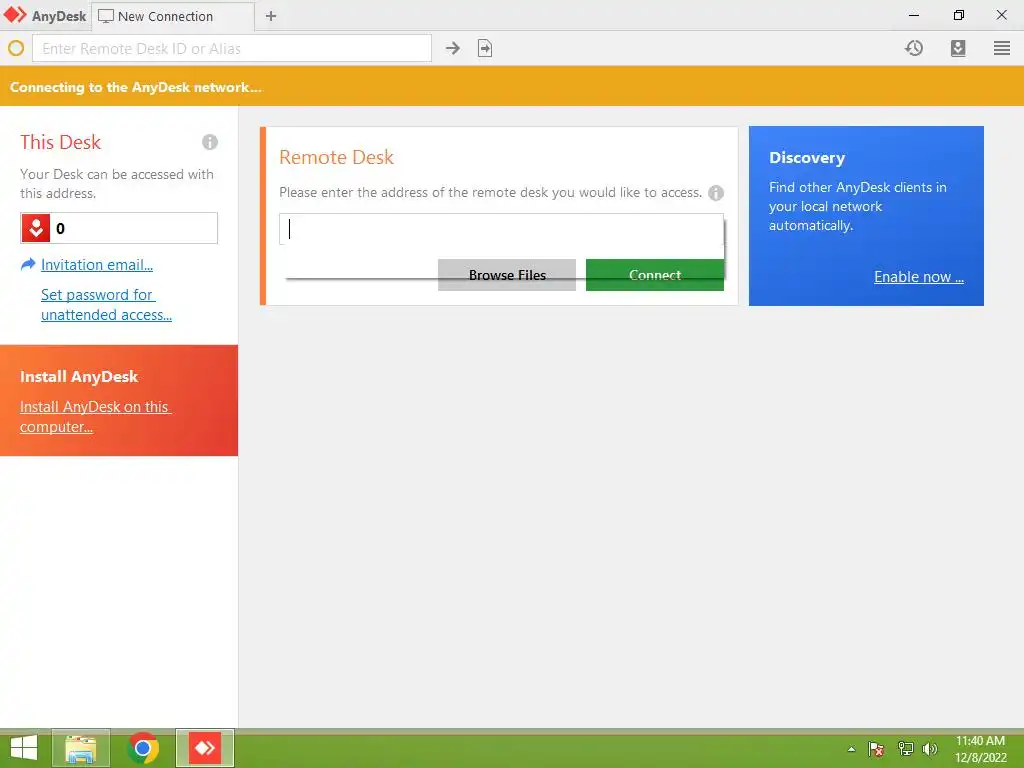Click the This Desk address field
1024x768 pixels.
point(119,228)
